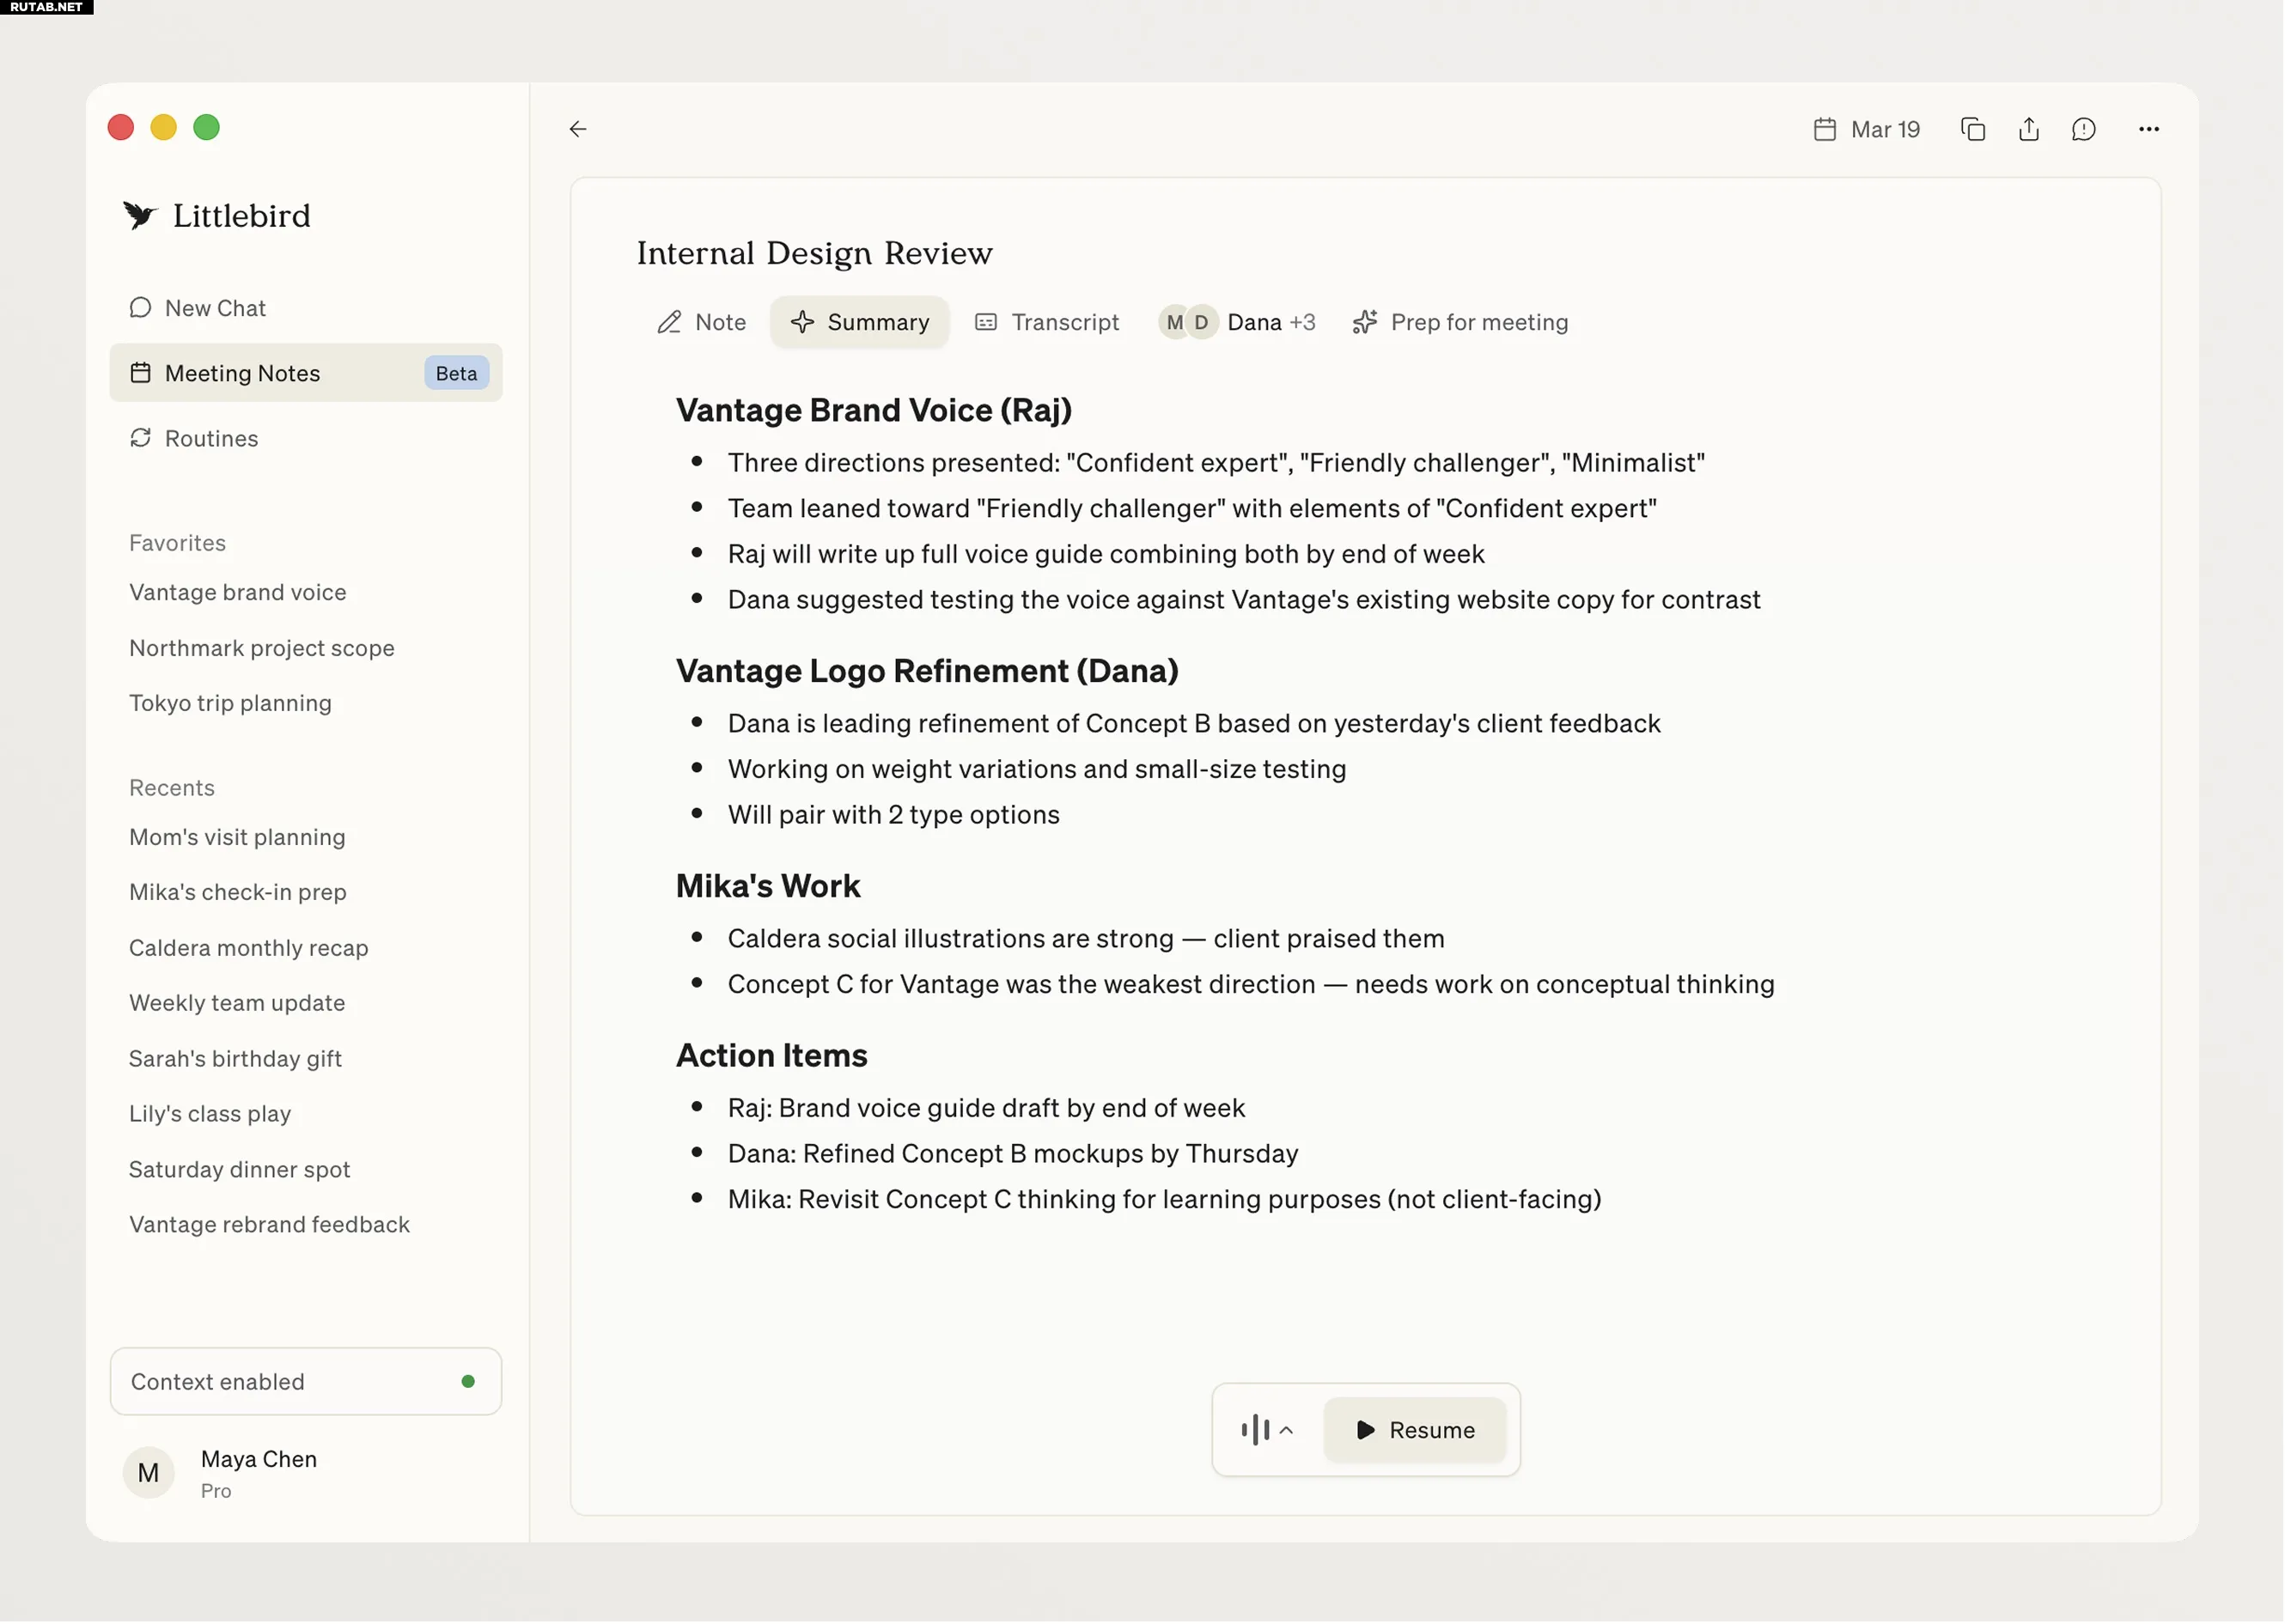Expand the audio options chevron
This screenshot has width=2285, height=1624.
point(1286,1430)
